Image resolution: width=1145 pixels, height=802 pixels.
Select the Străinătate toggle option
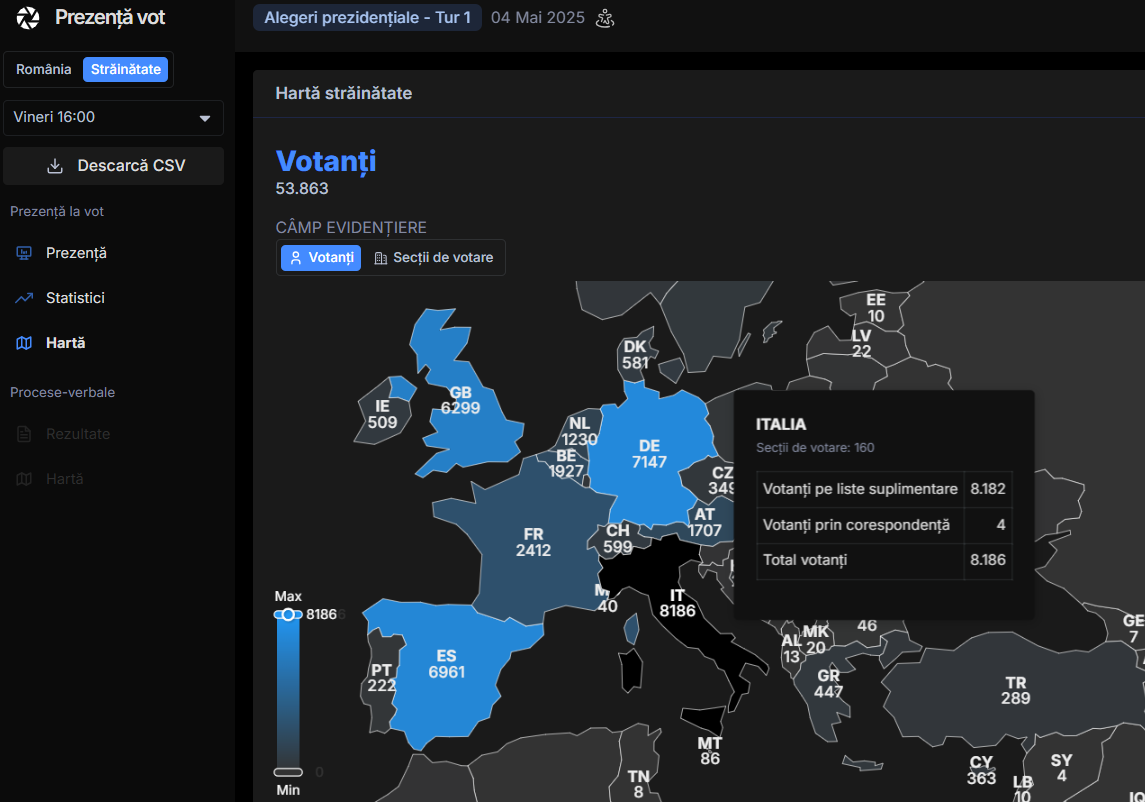125,69
